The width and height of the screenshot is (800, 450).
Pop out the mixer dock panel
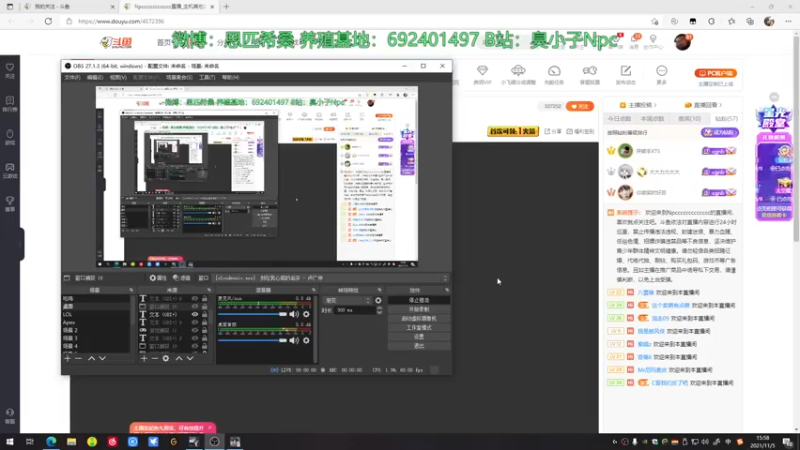click(314, 290)
